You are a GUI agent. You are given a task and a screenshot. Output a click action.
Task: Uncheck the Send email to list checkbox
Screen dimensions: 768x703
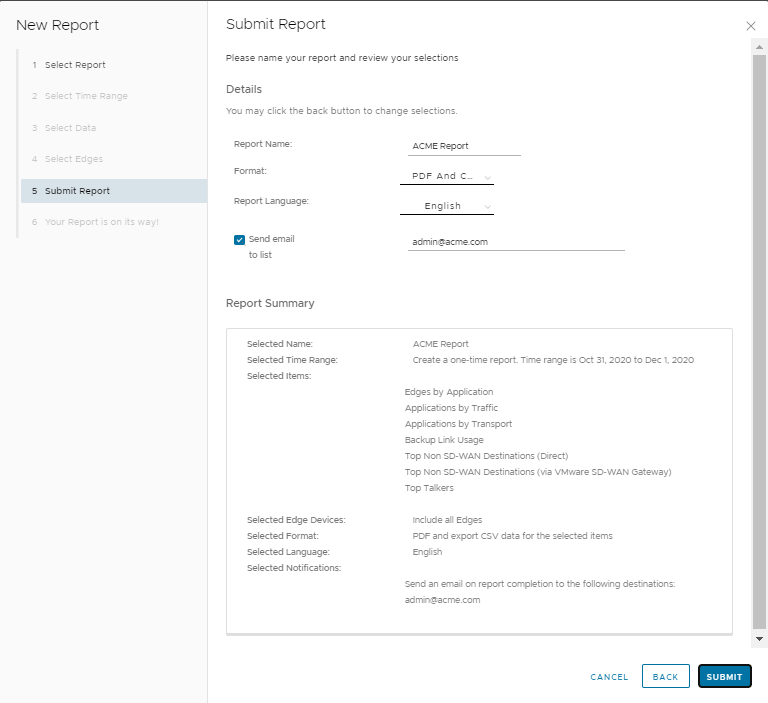pyautogui.click(x=240, y=240)
